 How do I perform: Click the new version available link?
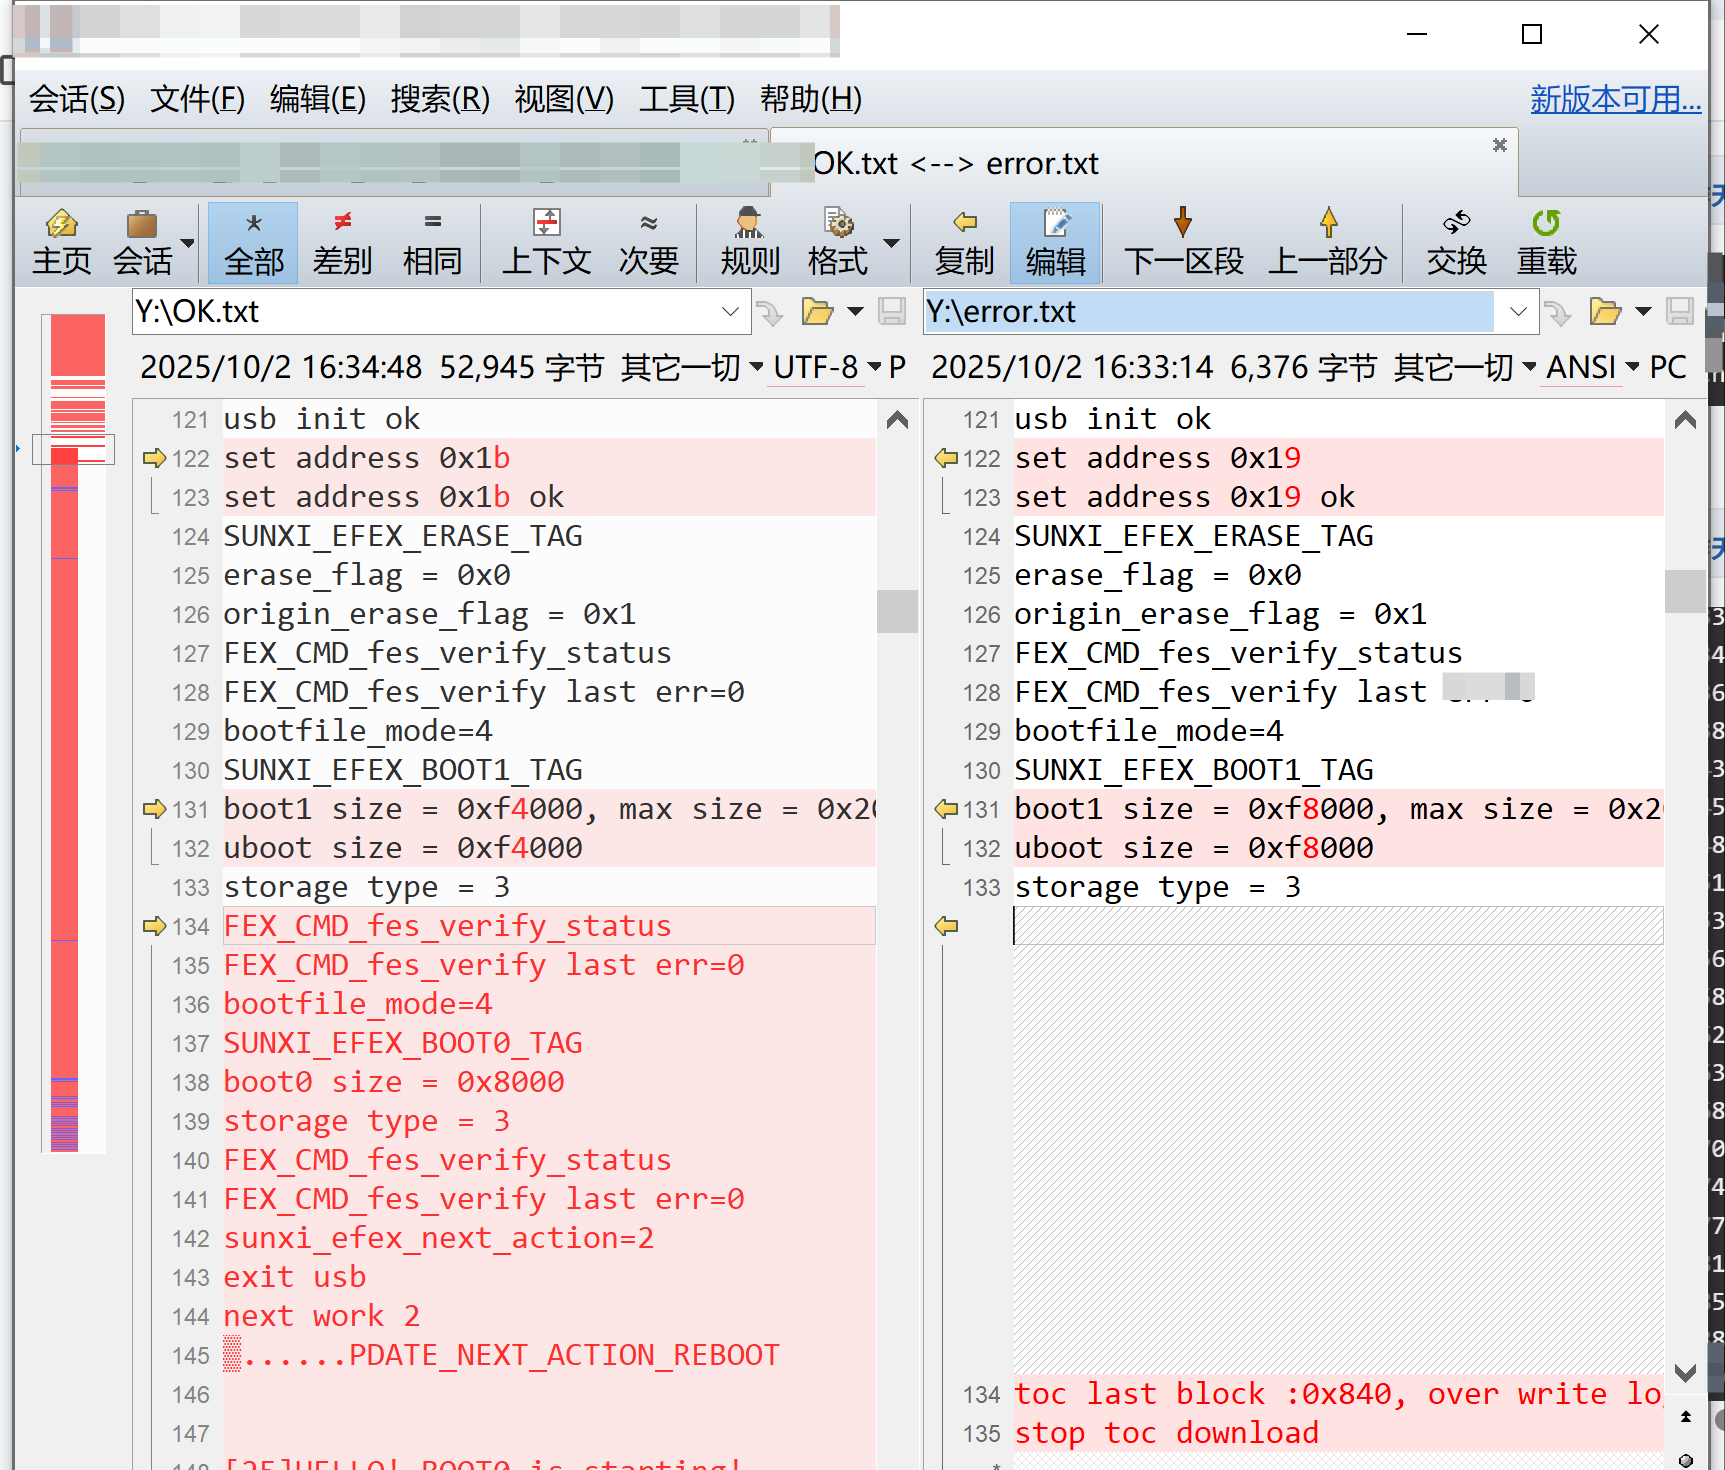[x=1614, y=99]
